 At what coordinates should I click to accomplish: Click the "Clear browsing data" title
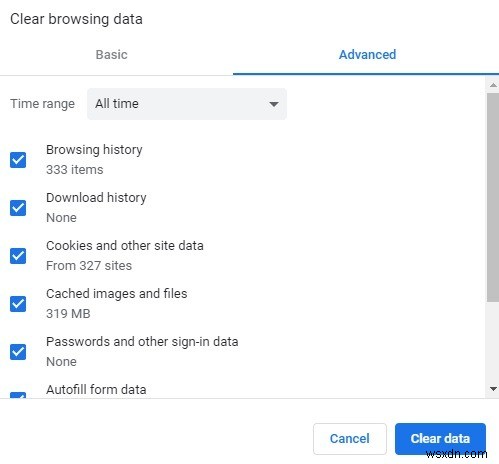point(76,19)
